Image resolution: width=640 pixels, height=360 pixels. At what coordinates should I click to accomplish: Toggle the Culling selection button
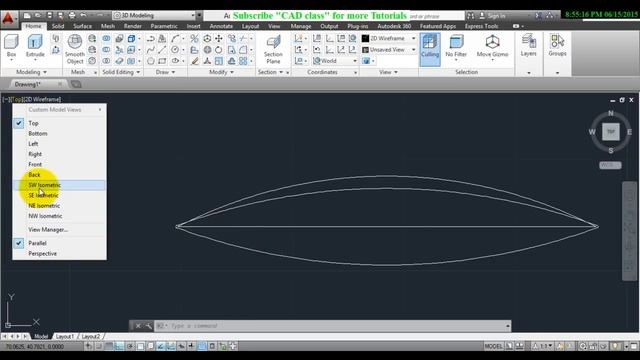coord(430,49)
